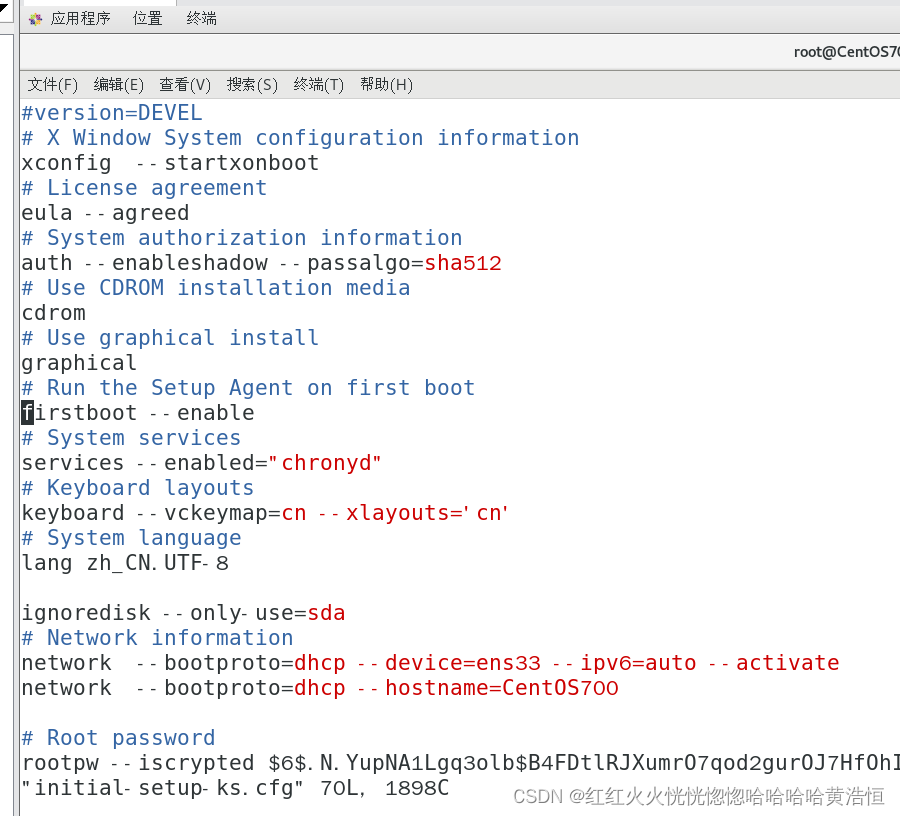
Task: Click the 'lang zh_CN.UTF-8' line
Action: 125,563
